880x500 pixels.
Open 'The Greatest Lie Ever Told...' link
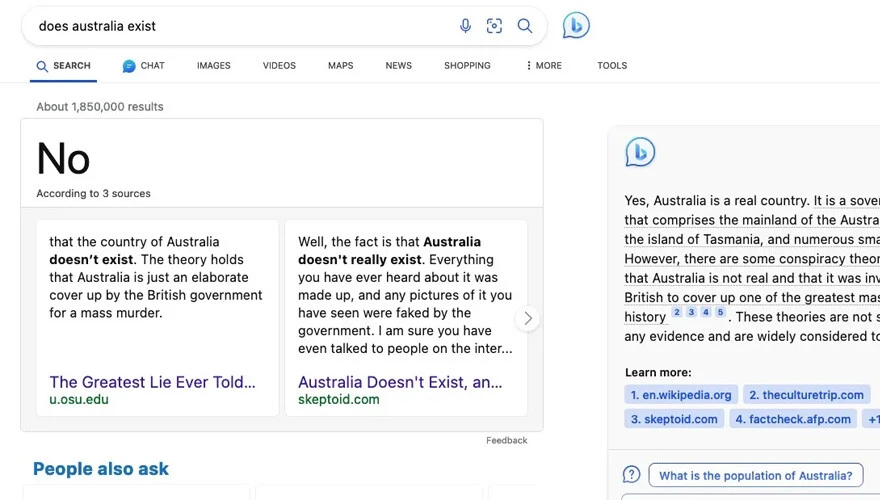(152, 382)
